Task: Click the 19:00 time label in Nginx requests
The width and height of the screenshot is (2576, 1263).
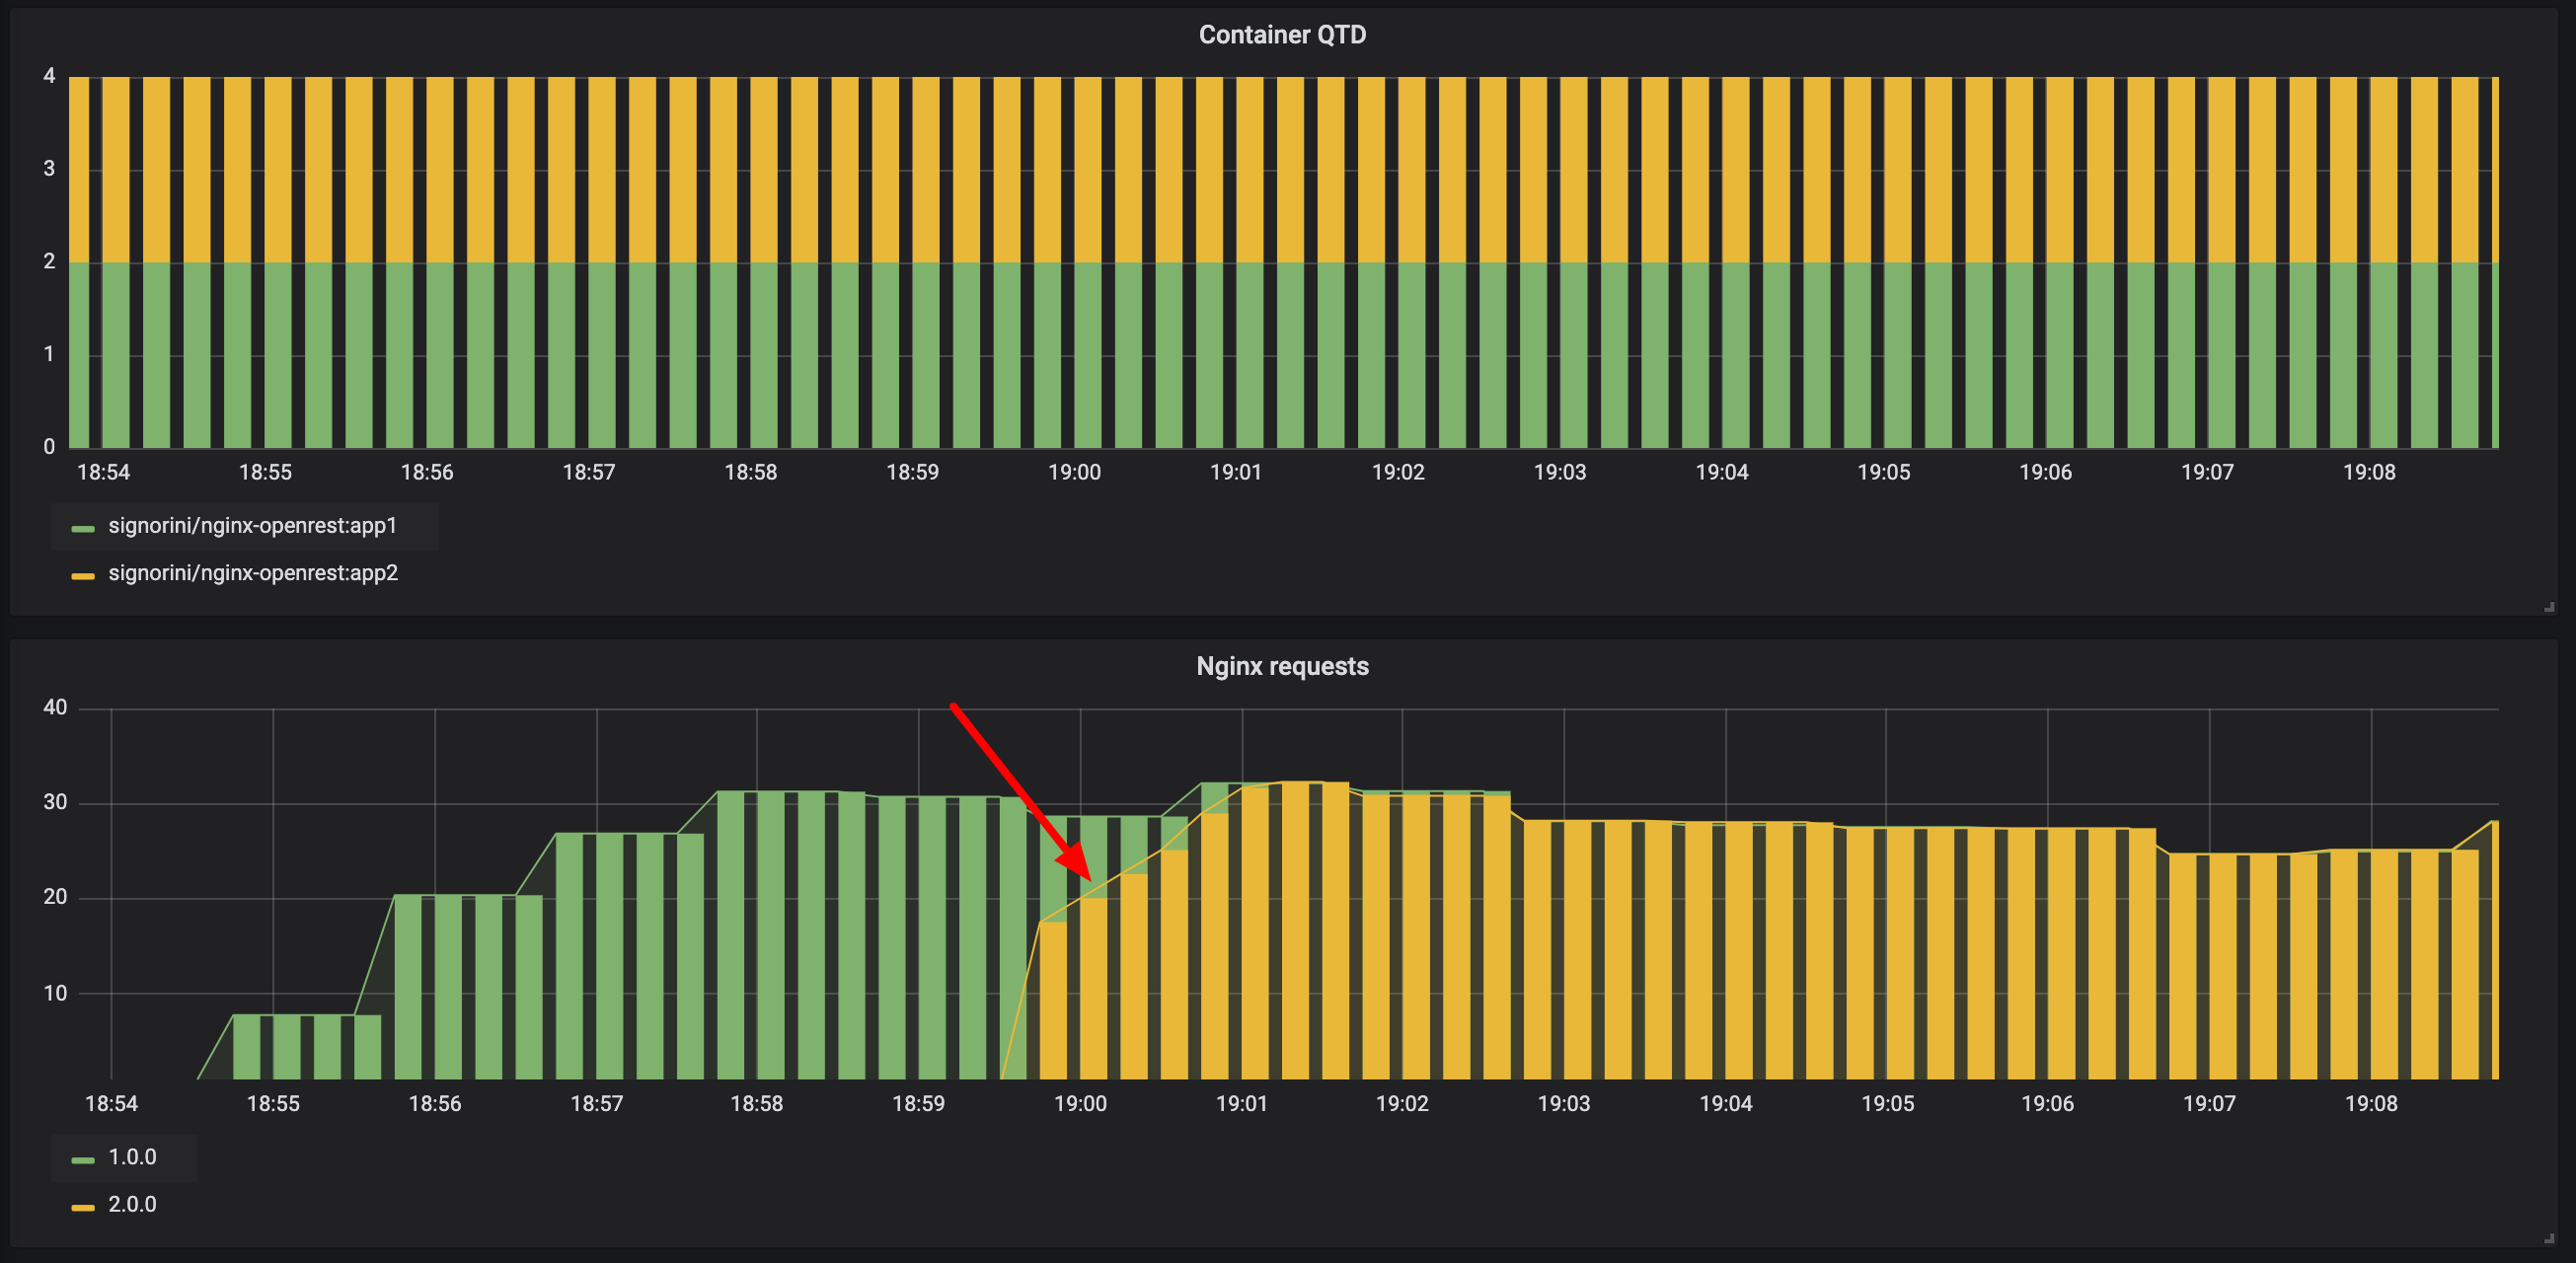Action: click(1080, 1103)
